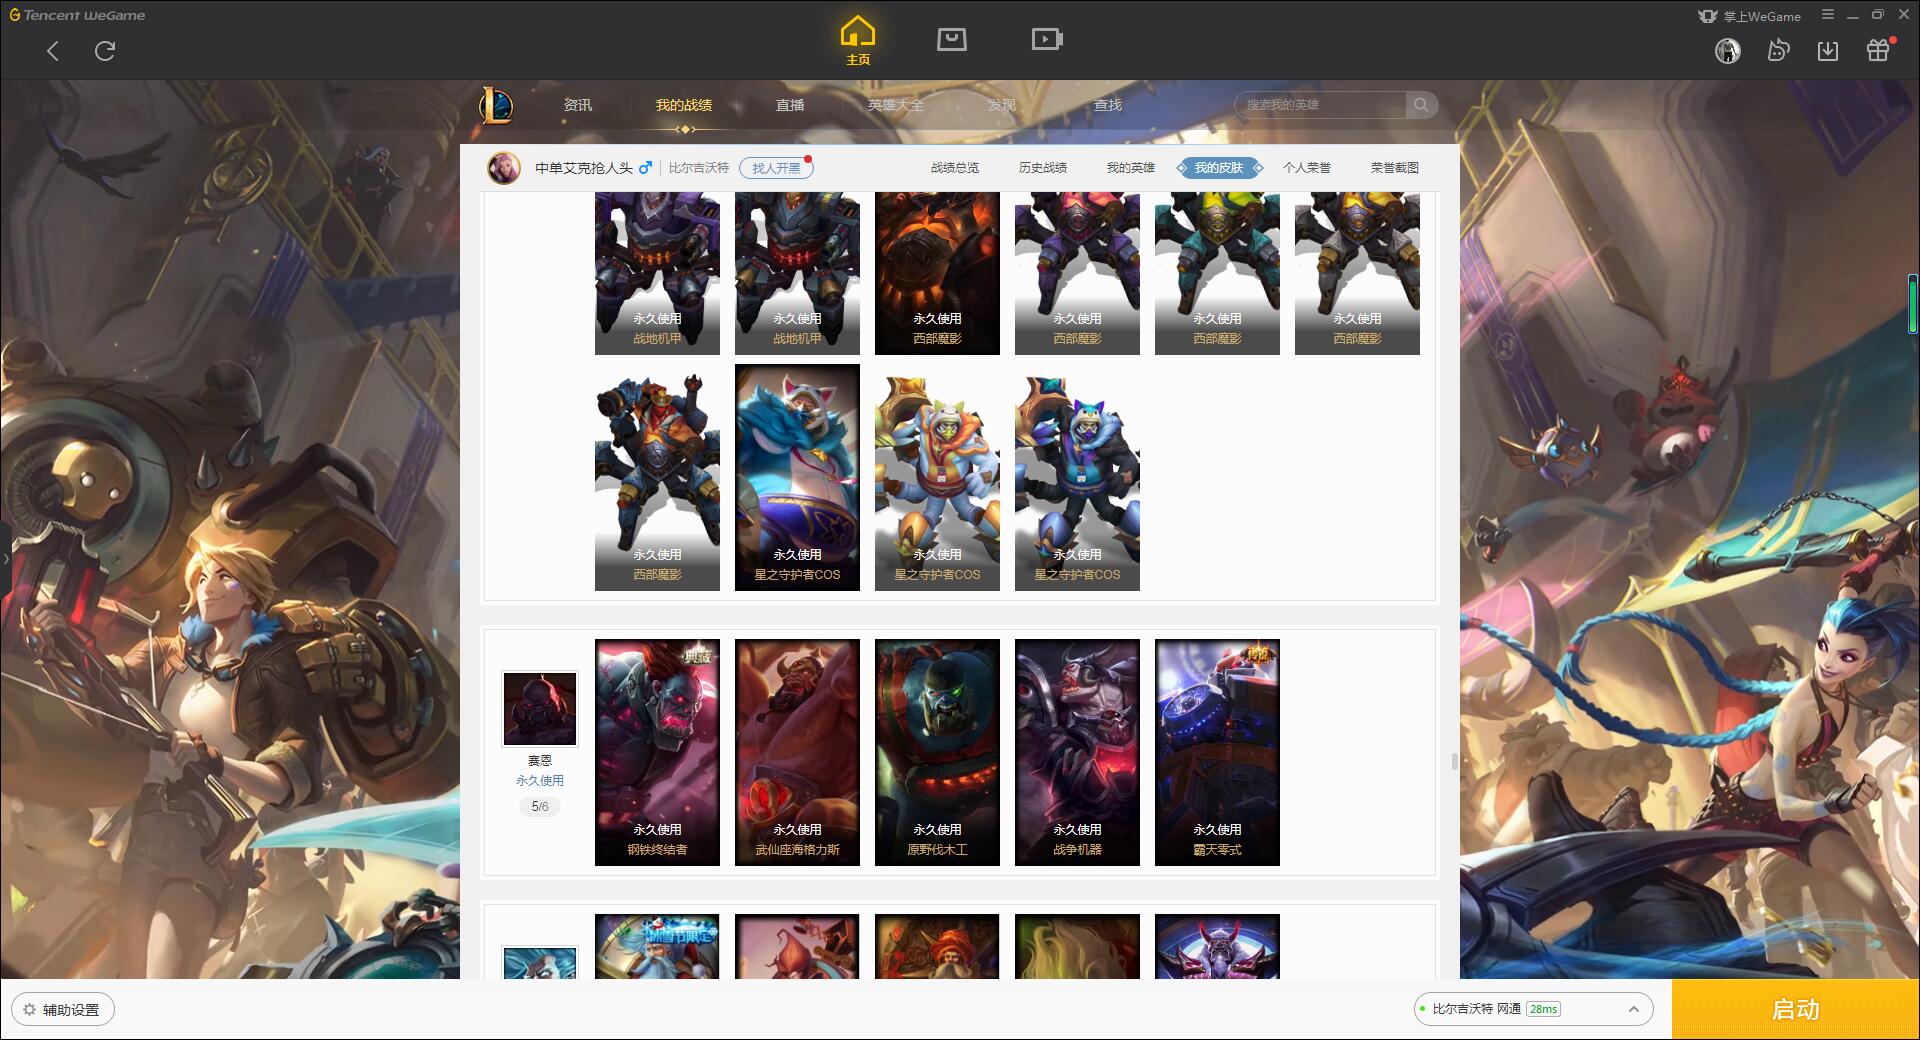Click the player name 中单艾克抢人头
The width and height of the screenshot is (1920, 1040).
point(584,168)
